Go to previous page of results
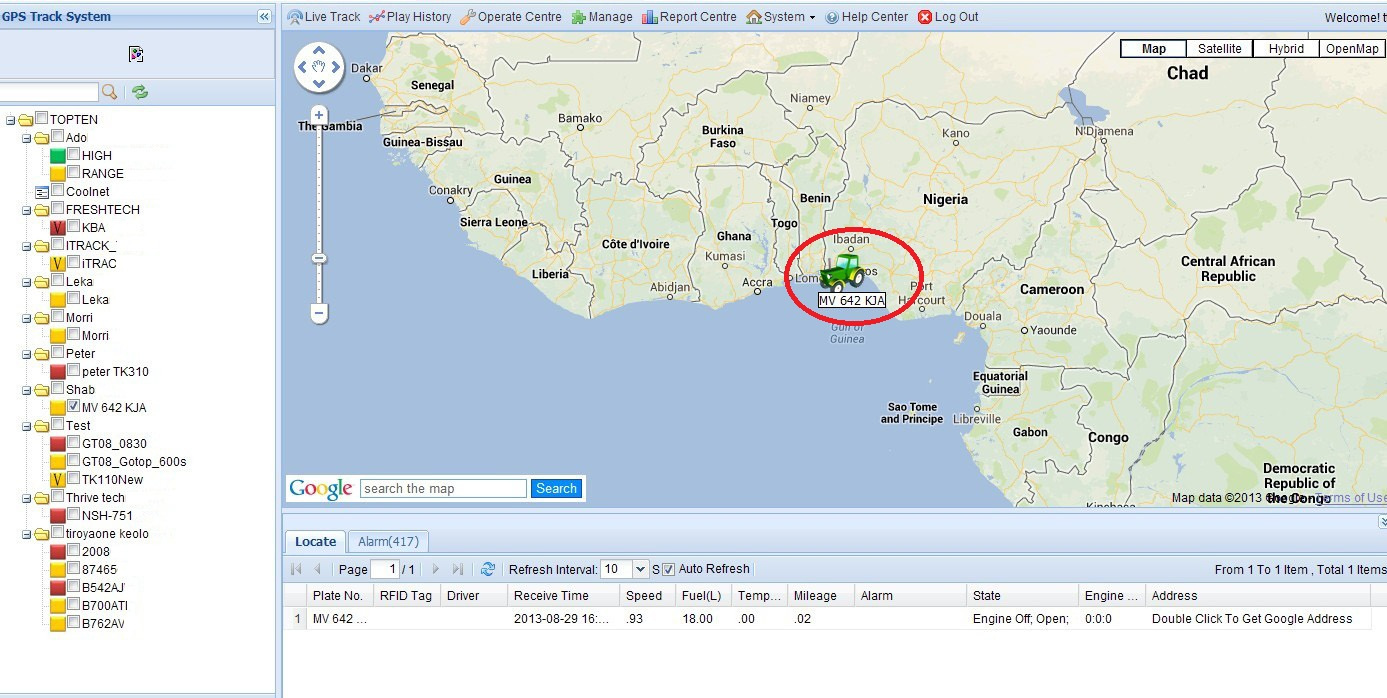 tap(318, 569)
